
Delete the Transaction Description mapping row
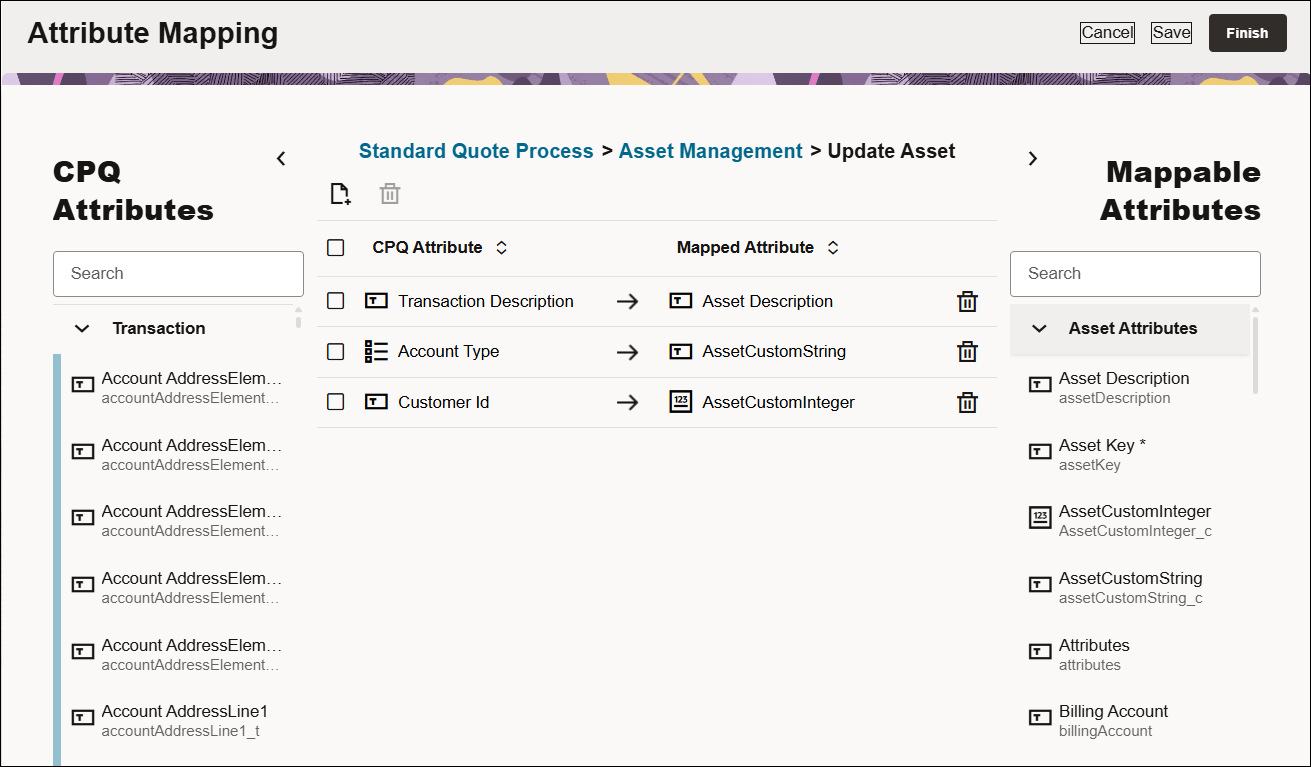tap(967, 300)
